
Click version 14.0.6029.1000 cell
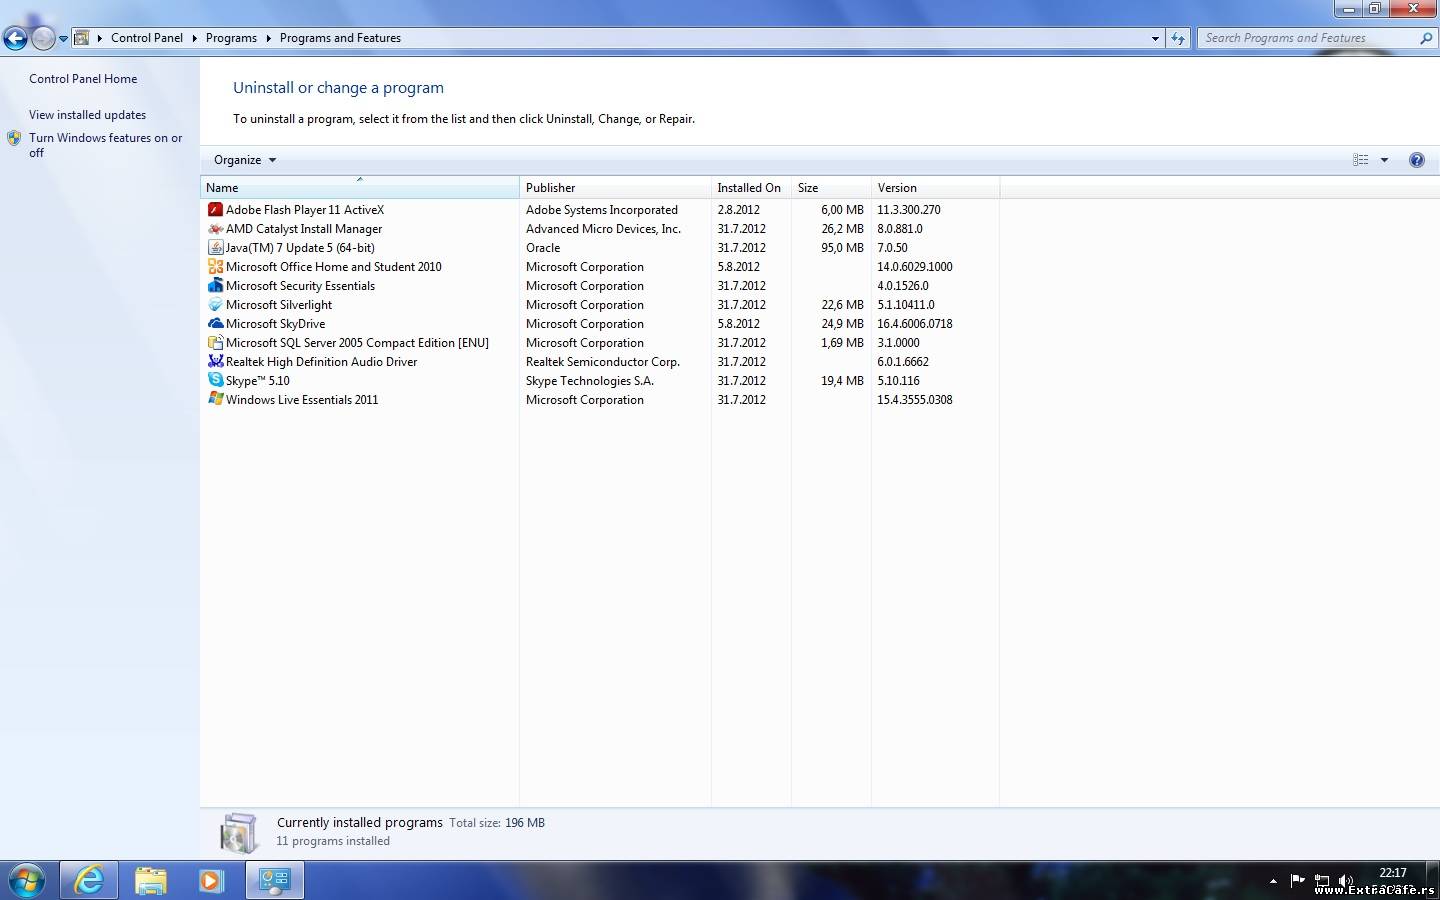[915, 267]
